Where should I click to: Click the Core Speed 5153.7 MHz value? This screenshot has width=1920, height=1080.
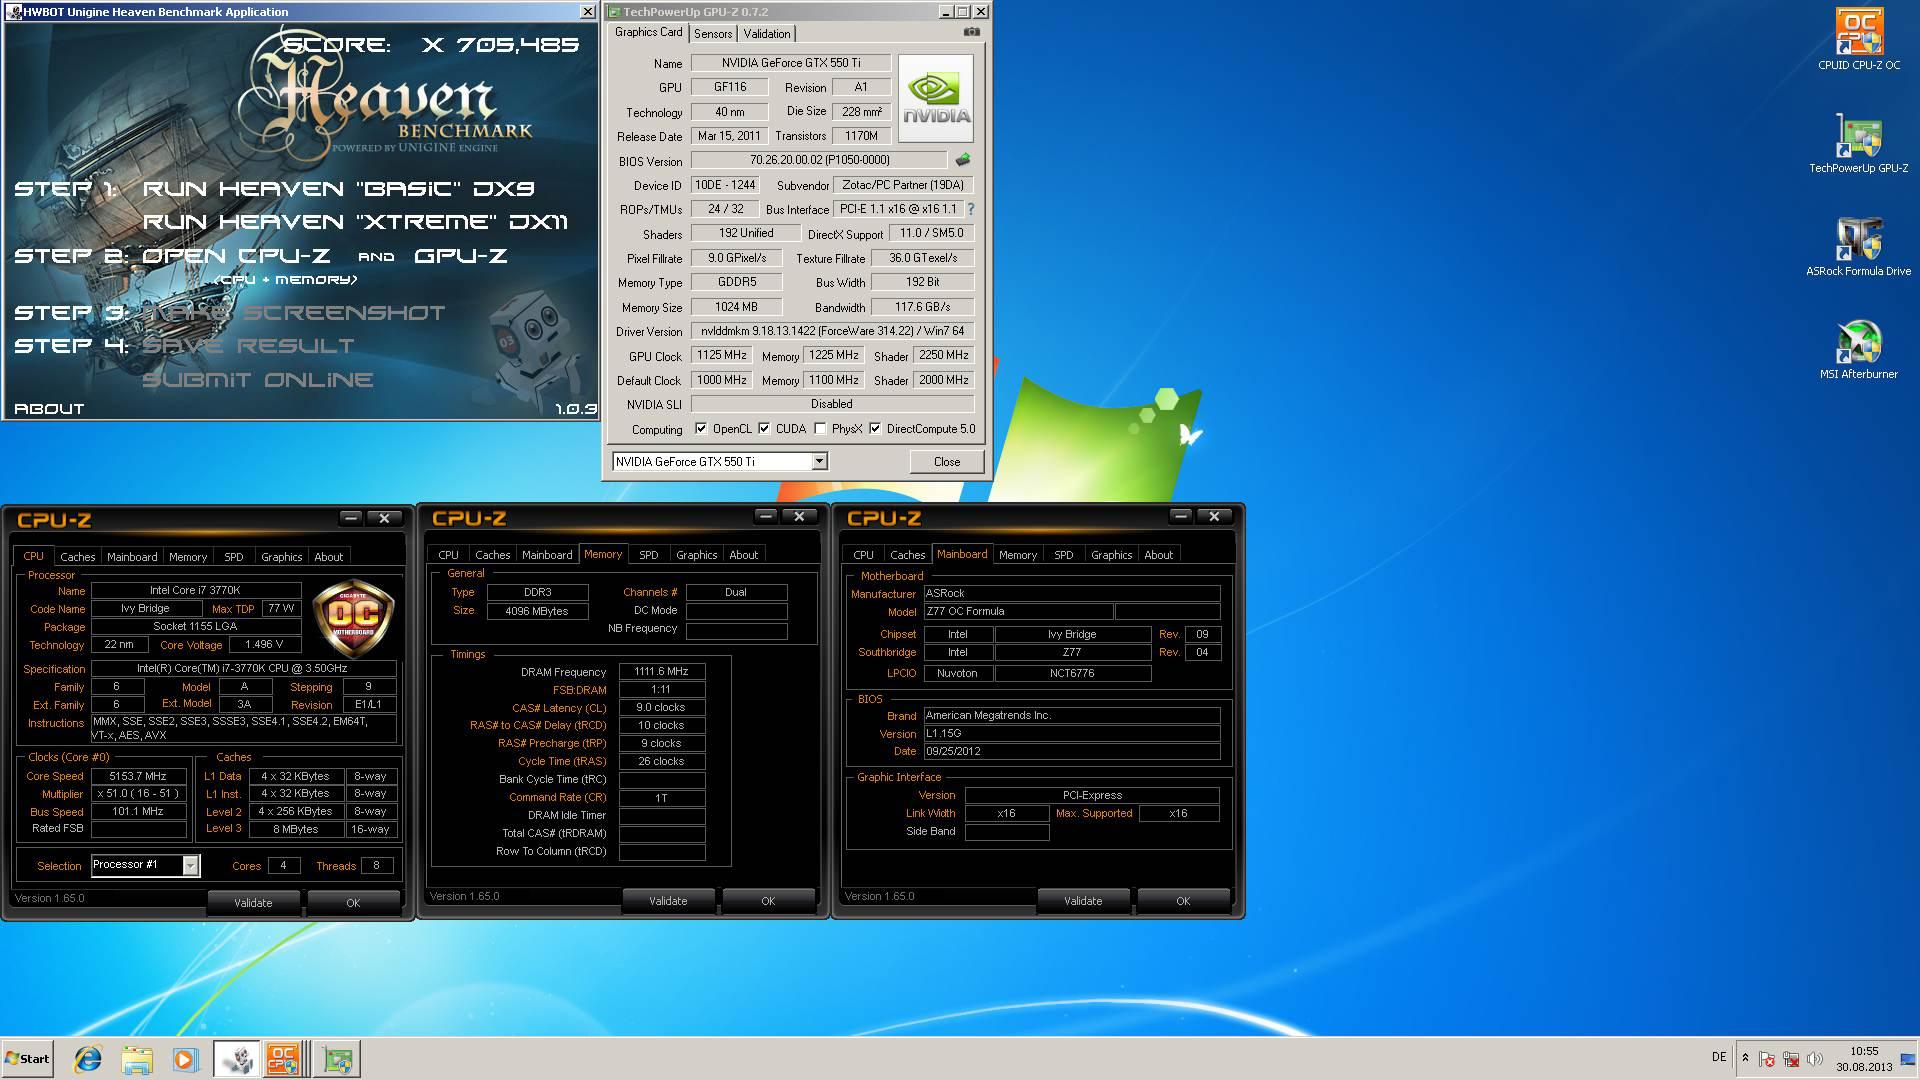click(x=138, y=776)
